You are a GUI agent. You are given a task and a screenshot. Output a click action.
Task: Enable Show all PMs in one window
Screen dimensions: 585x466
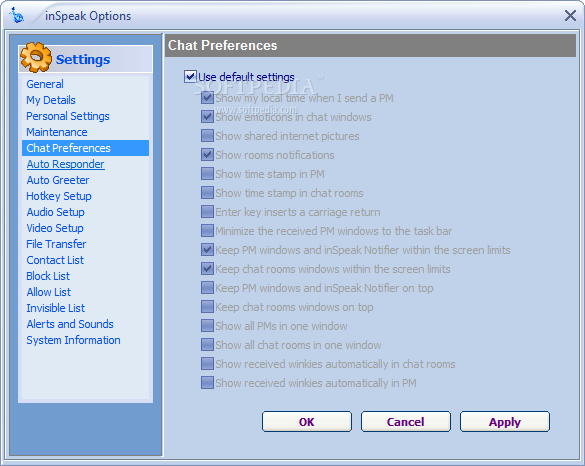click(x=207, y=326)
